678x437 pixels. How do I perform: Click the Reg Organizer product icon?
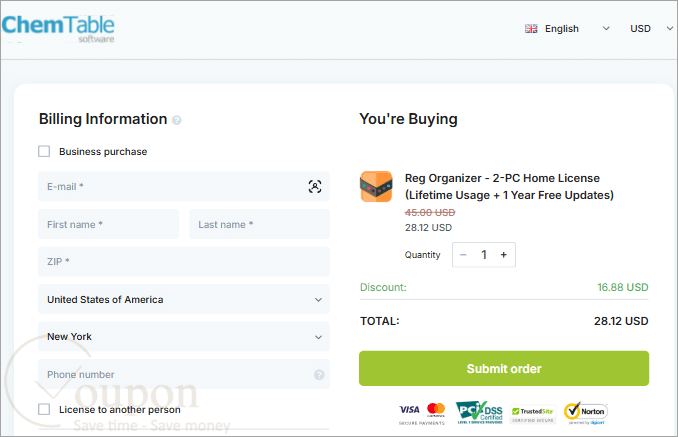[x=376, y=186]
